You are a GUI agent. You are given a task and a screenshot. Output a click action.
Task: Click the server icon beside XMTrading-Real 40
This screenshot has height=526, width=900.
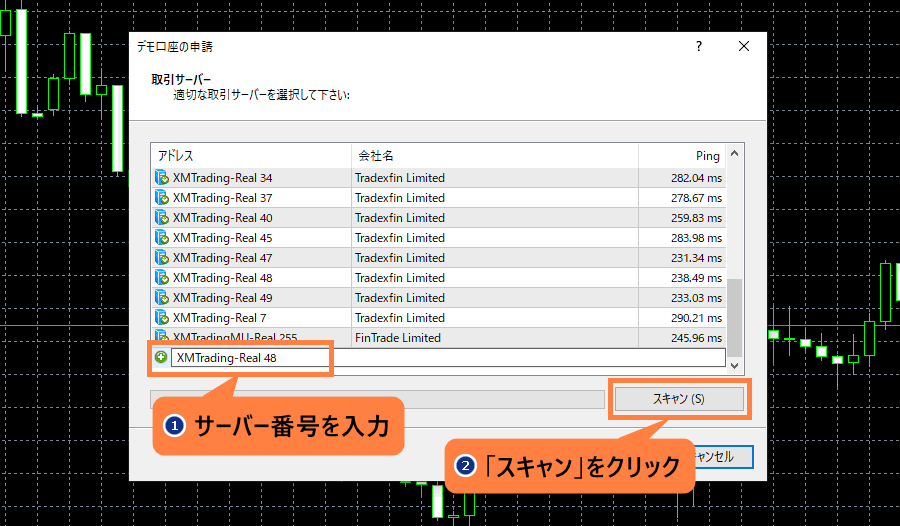162,218
